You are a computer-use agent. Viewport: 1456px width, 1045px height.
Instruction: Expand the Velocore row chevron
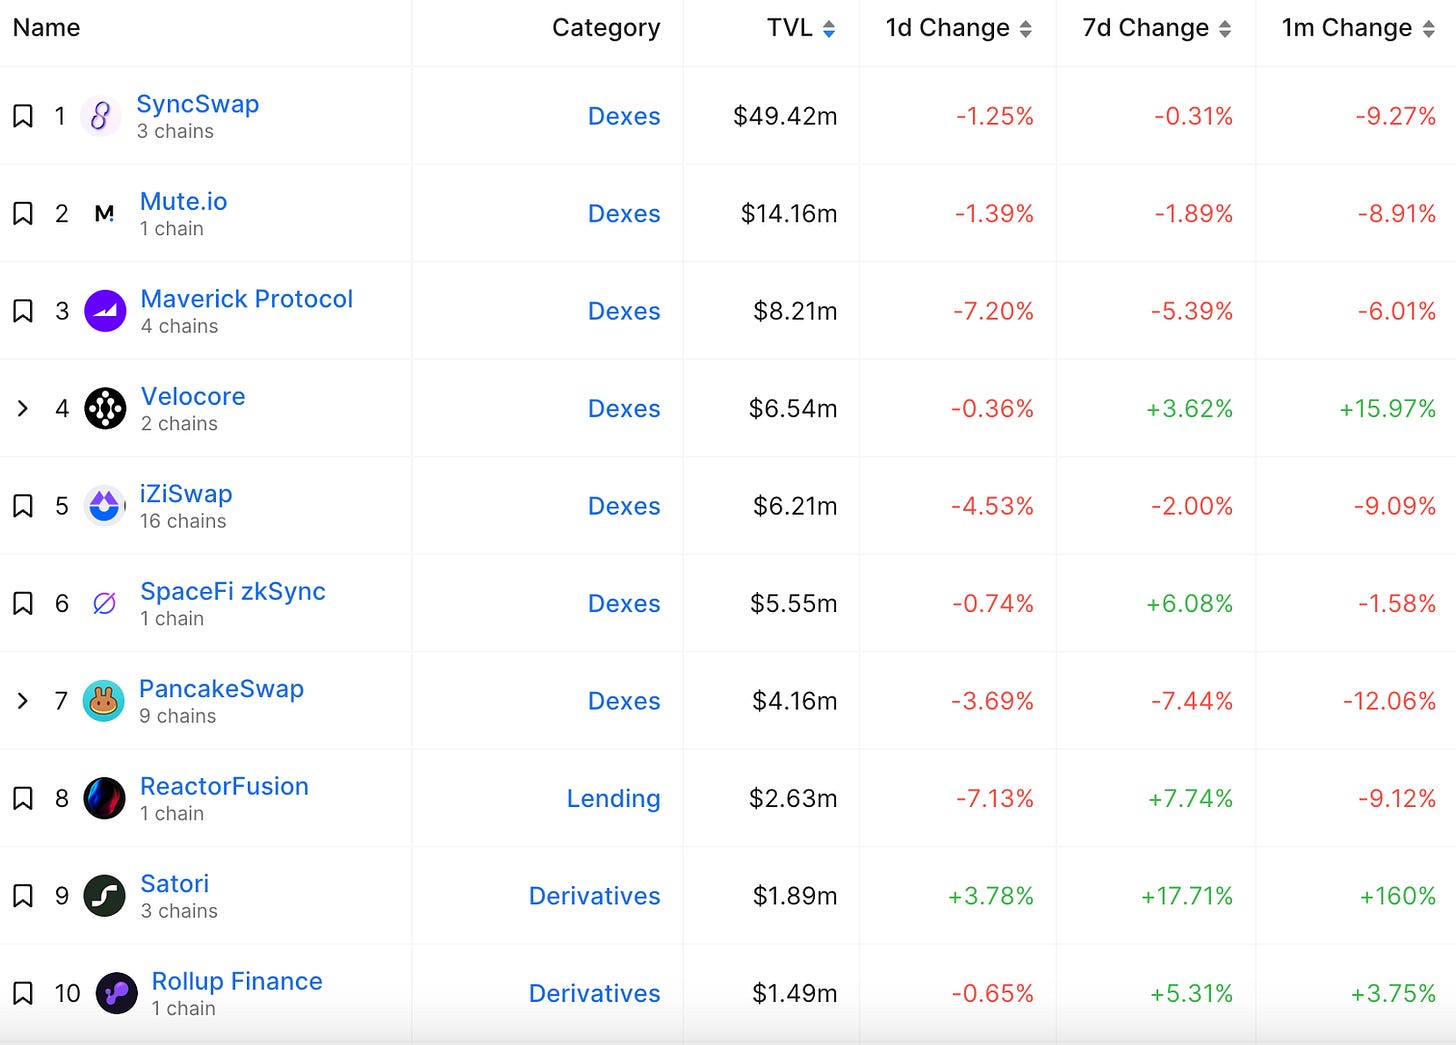pyautogui.click(x=23, y=408)
